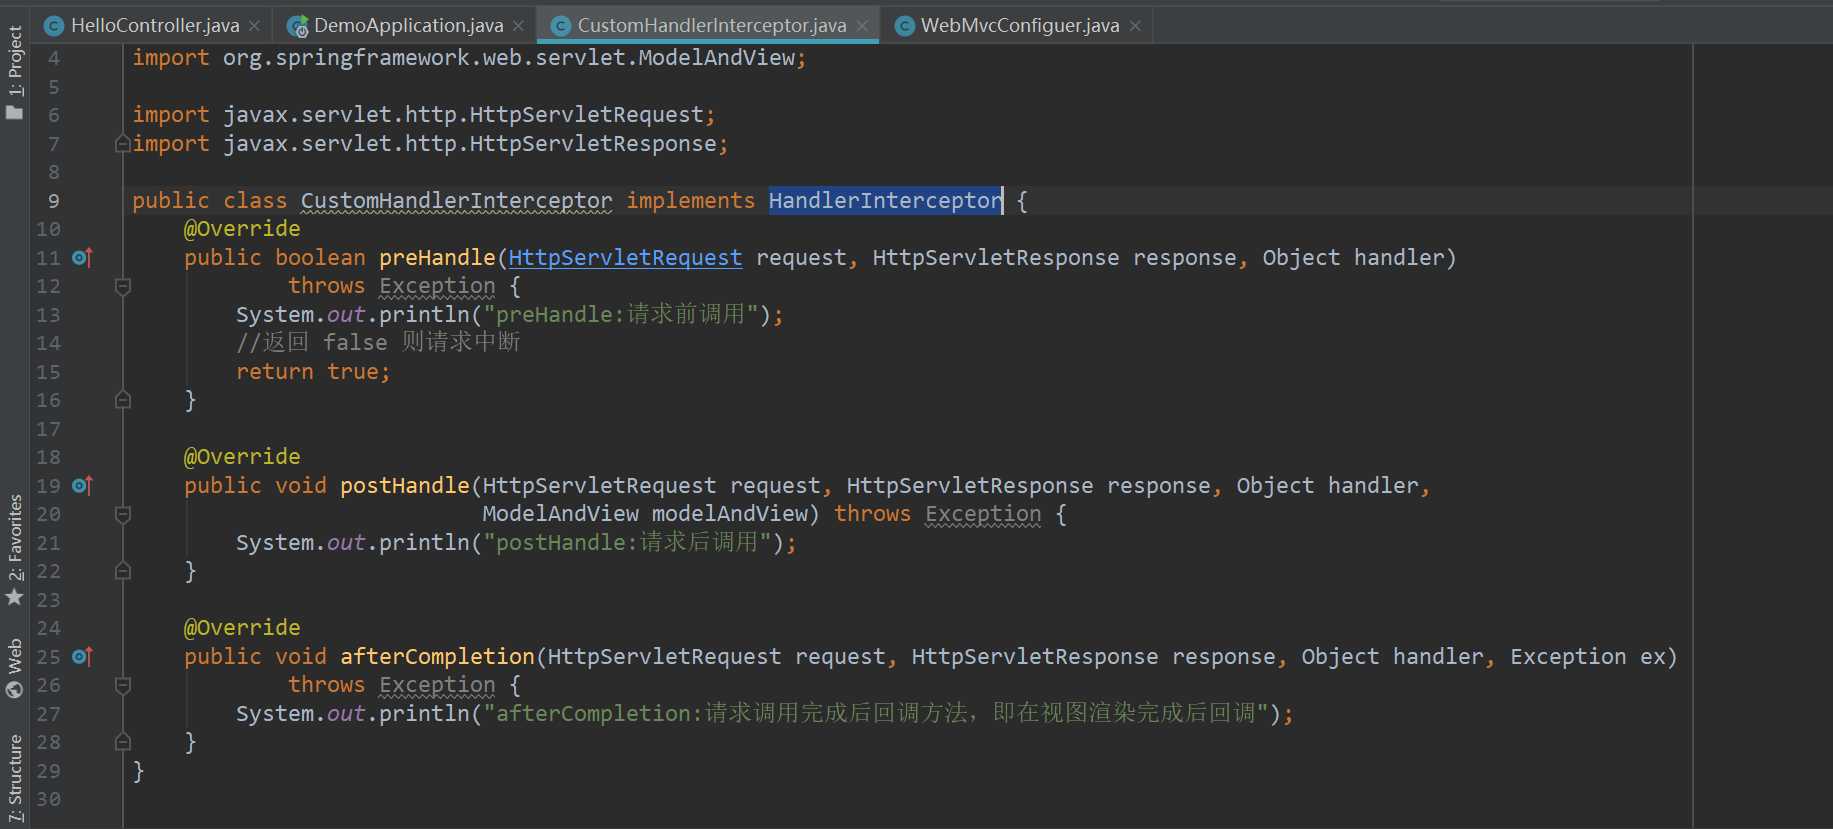Close the CustomHandlerInterceptor.java tab
This screenshot has width=1833, height=829.
pyautogui.click(x=862, y=26)
